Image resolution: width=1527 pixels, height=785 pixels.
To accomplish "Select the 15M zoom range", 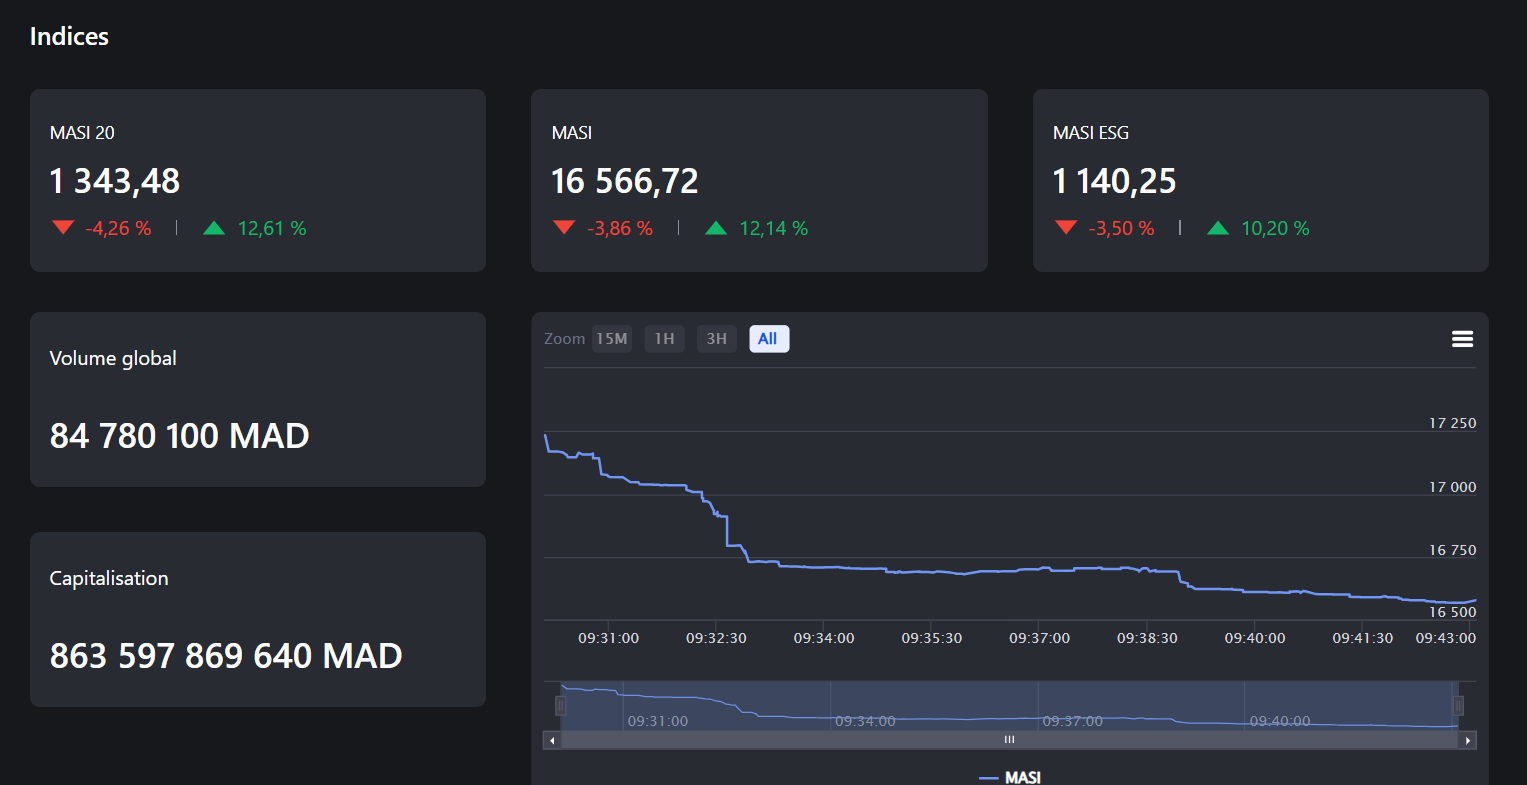I will (612, 339).
